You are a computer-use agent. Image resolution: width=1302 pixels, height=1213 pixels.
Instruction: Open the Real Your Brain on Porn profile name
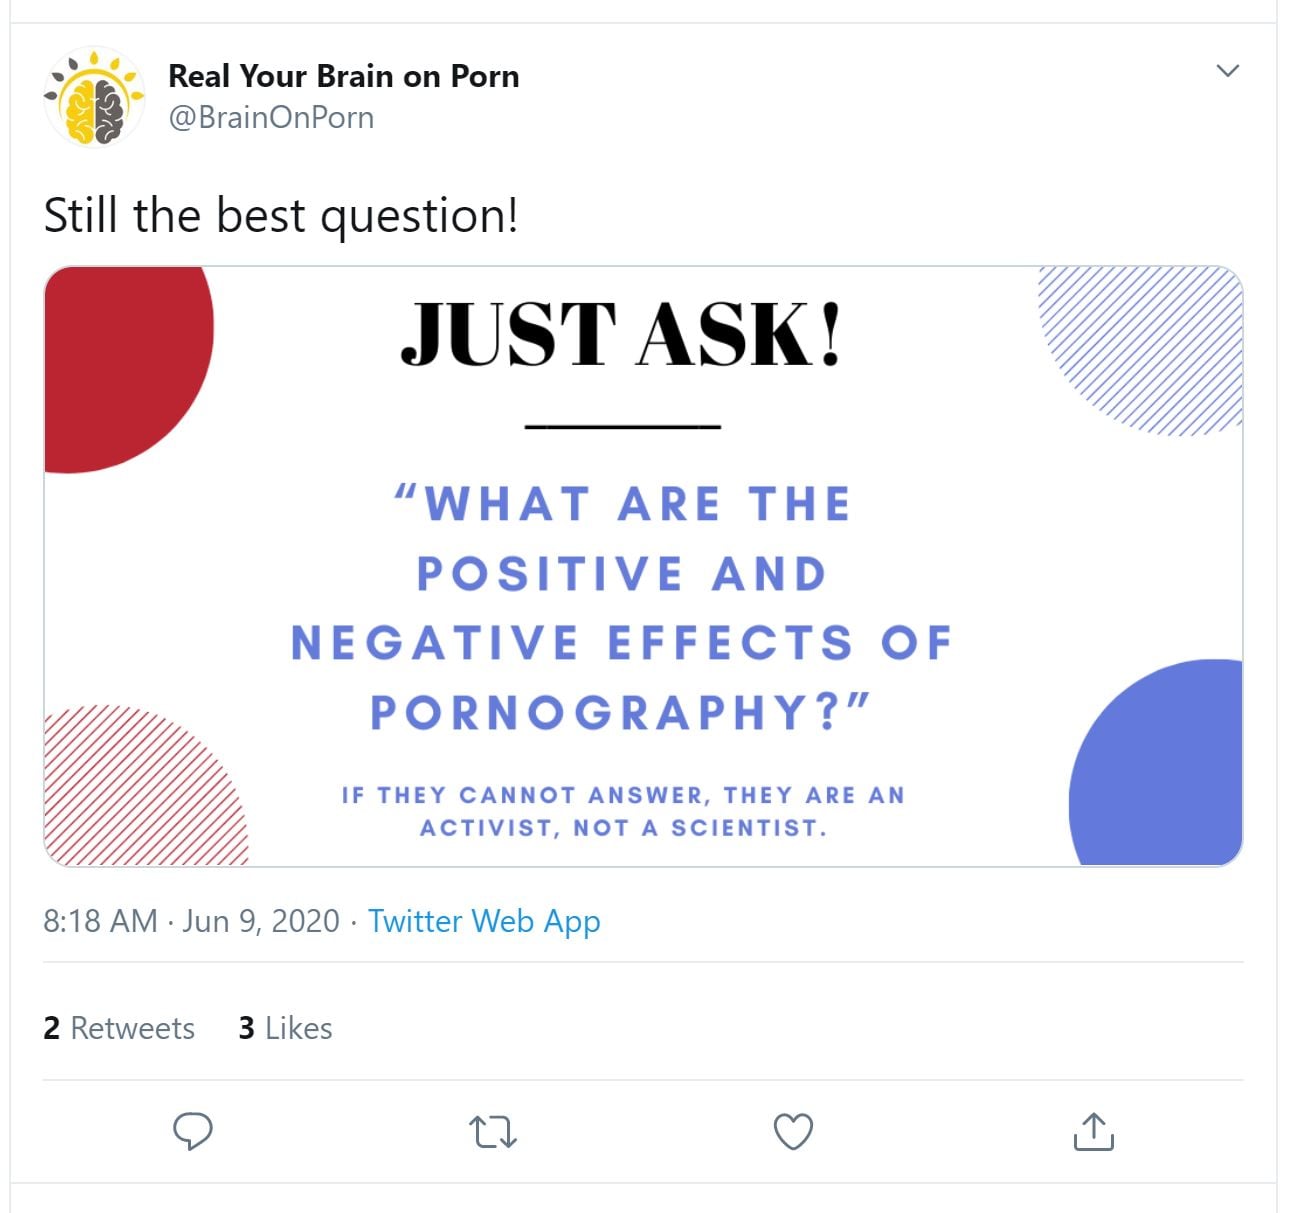[343, 76]
